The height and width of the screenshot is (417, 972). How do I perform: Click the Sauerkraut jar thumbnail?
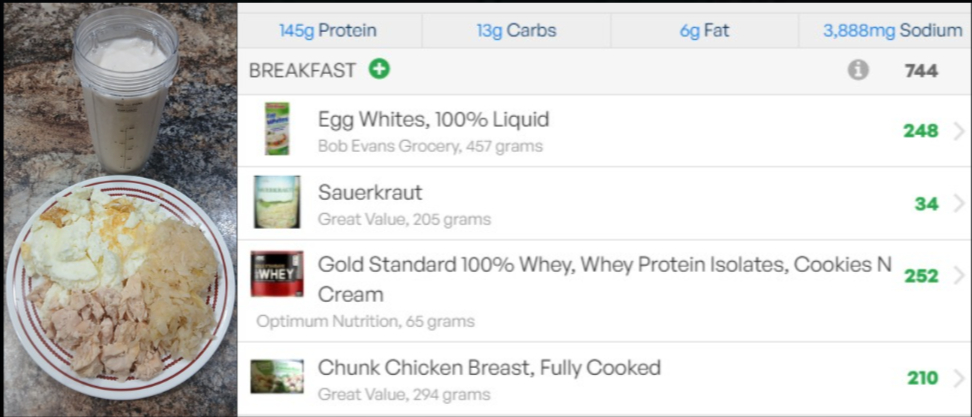277,202
